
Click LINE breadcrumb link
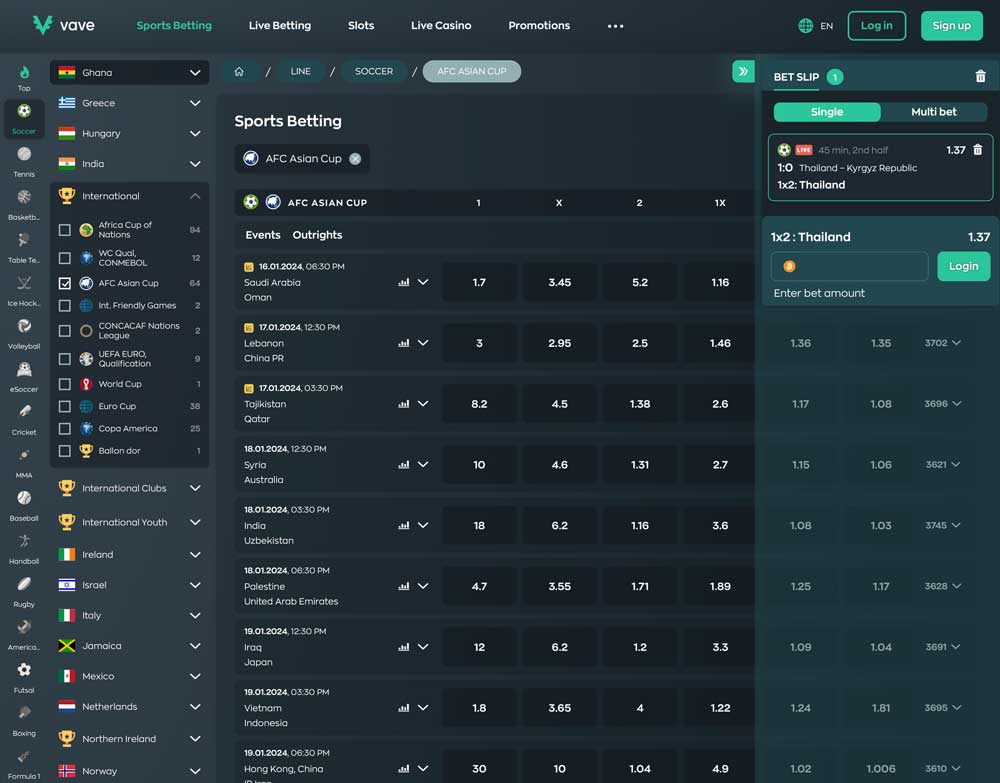300,71
